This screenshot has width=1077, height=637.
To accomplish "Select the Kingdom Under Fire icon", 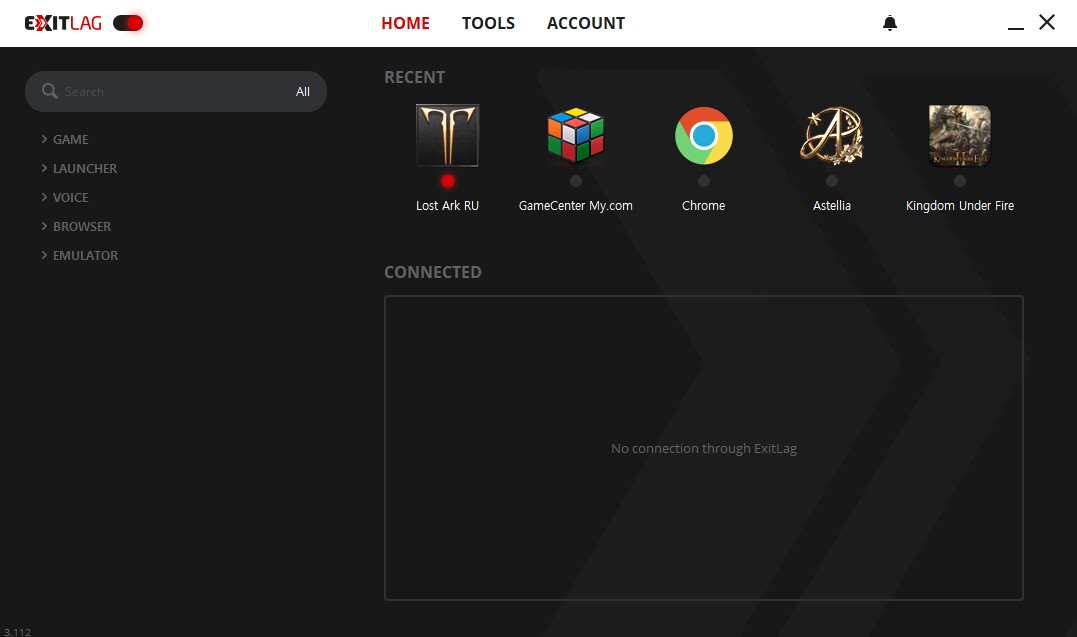I will pyautogui.click(x=960, y=135).
